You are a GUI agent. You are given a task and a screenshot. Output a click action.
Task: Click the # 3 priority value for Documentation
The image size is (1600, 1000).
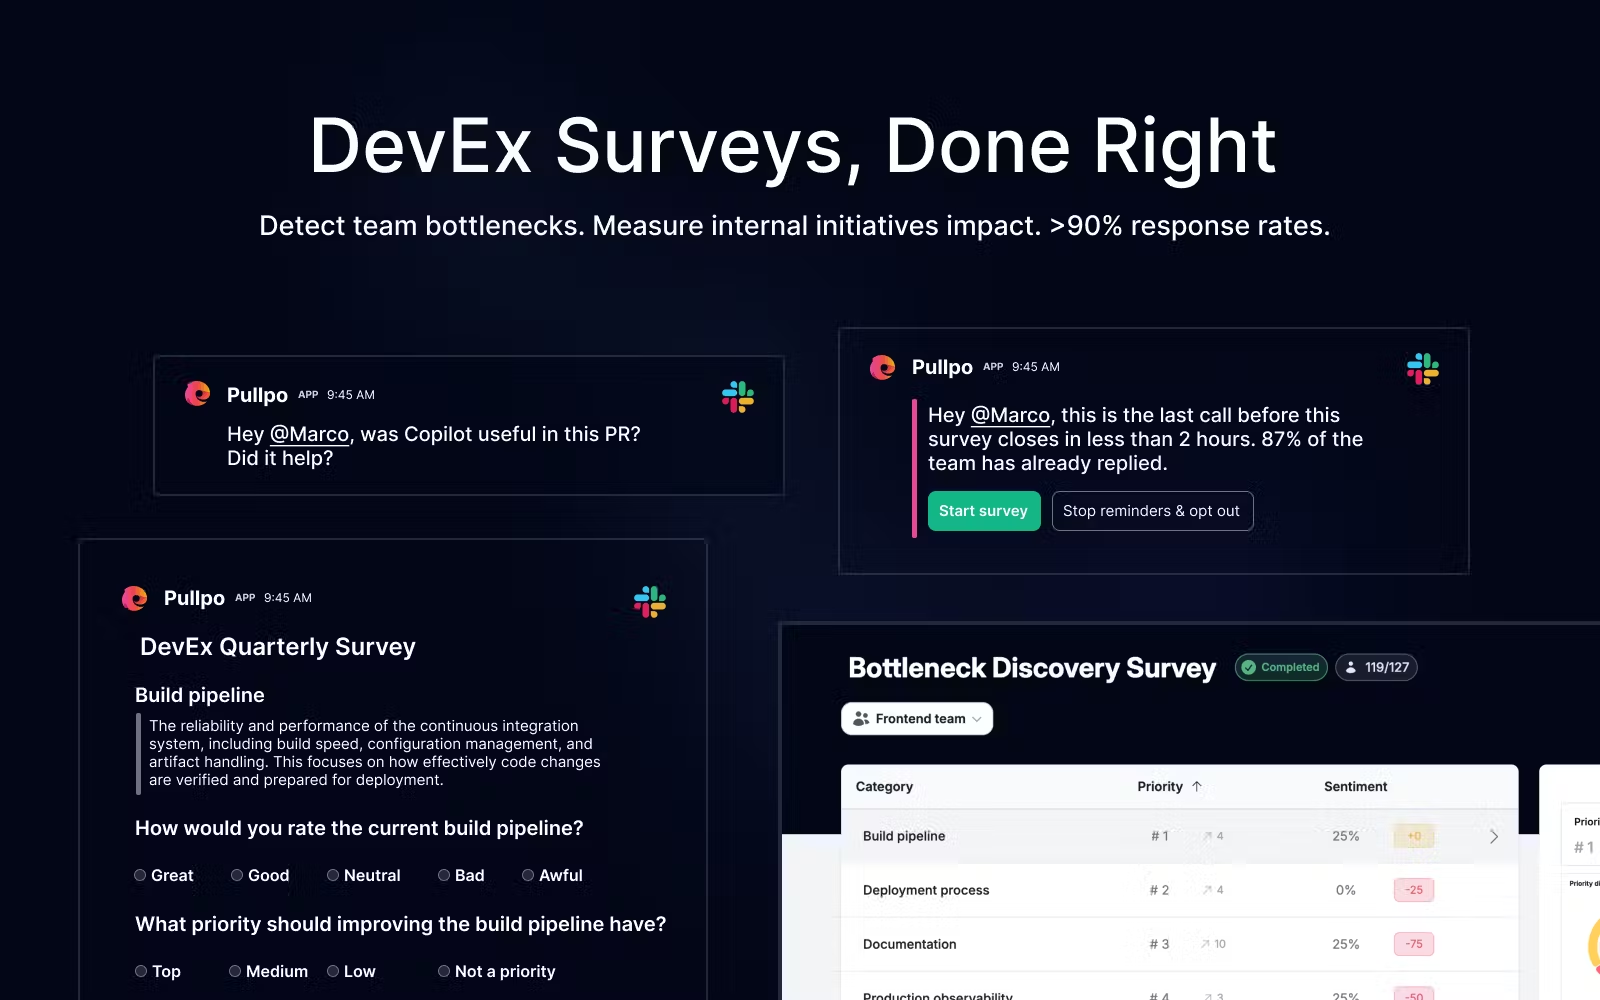1160,944
